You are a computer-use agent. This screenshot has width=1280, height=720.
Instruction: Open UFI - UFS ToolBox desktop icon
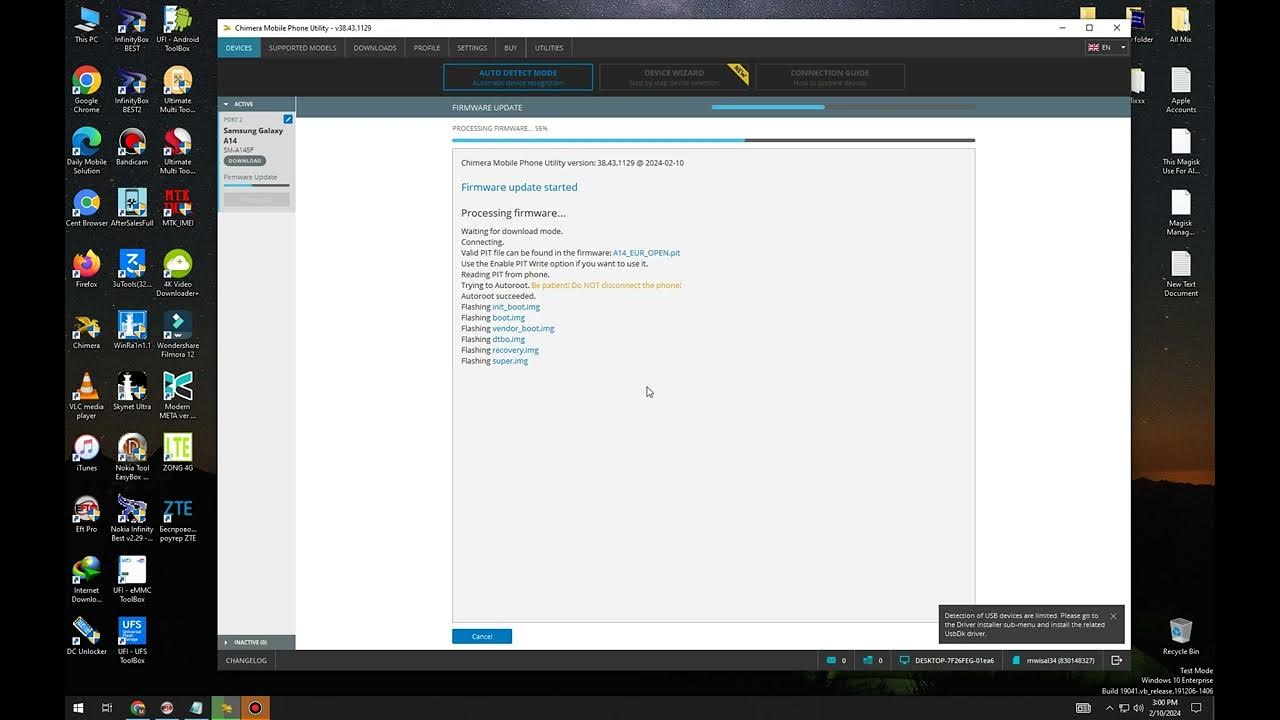(x=132, y=640)
